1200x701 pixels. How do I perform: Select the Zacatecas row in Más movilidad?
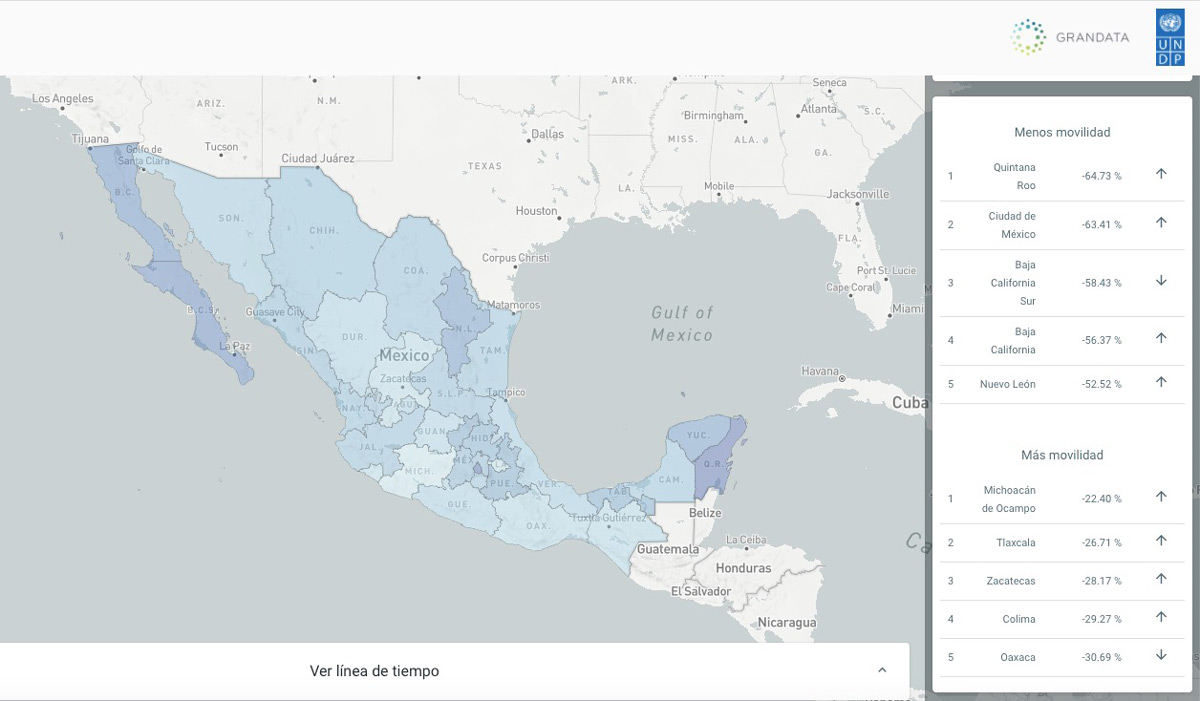tap(1009, 581)
